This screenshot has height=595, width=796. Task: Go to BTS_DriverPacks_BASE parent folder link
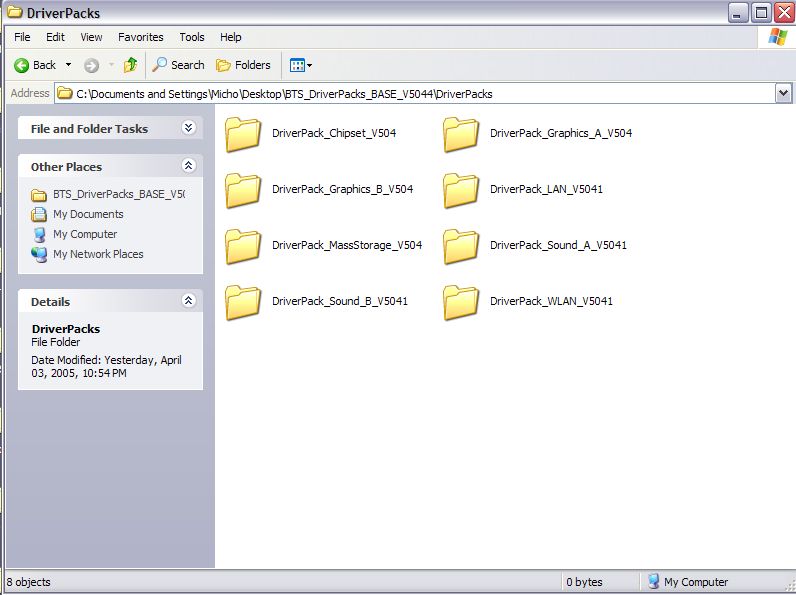coord(119,194)
